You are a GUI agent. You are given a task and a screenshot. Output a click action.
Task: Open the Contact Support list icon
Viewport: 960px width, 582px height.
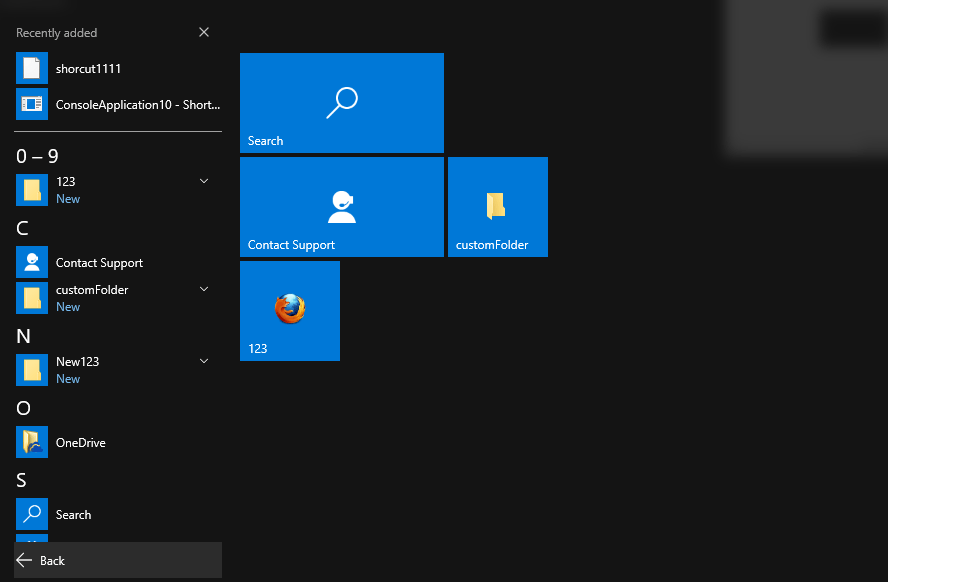click(32, 262)
